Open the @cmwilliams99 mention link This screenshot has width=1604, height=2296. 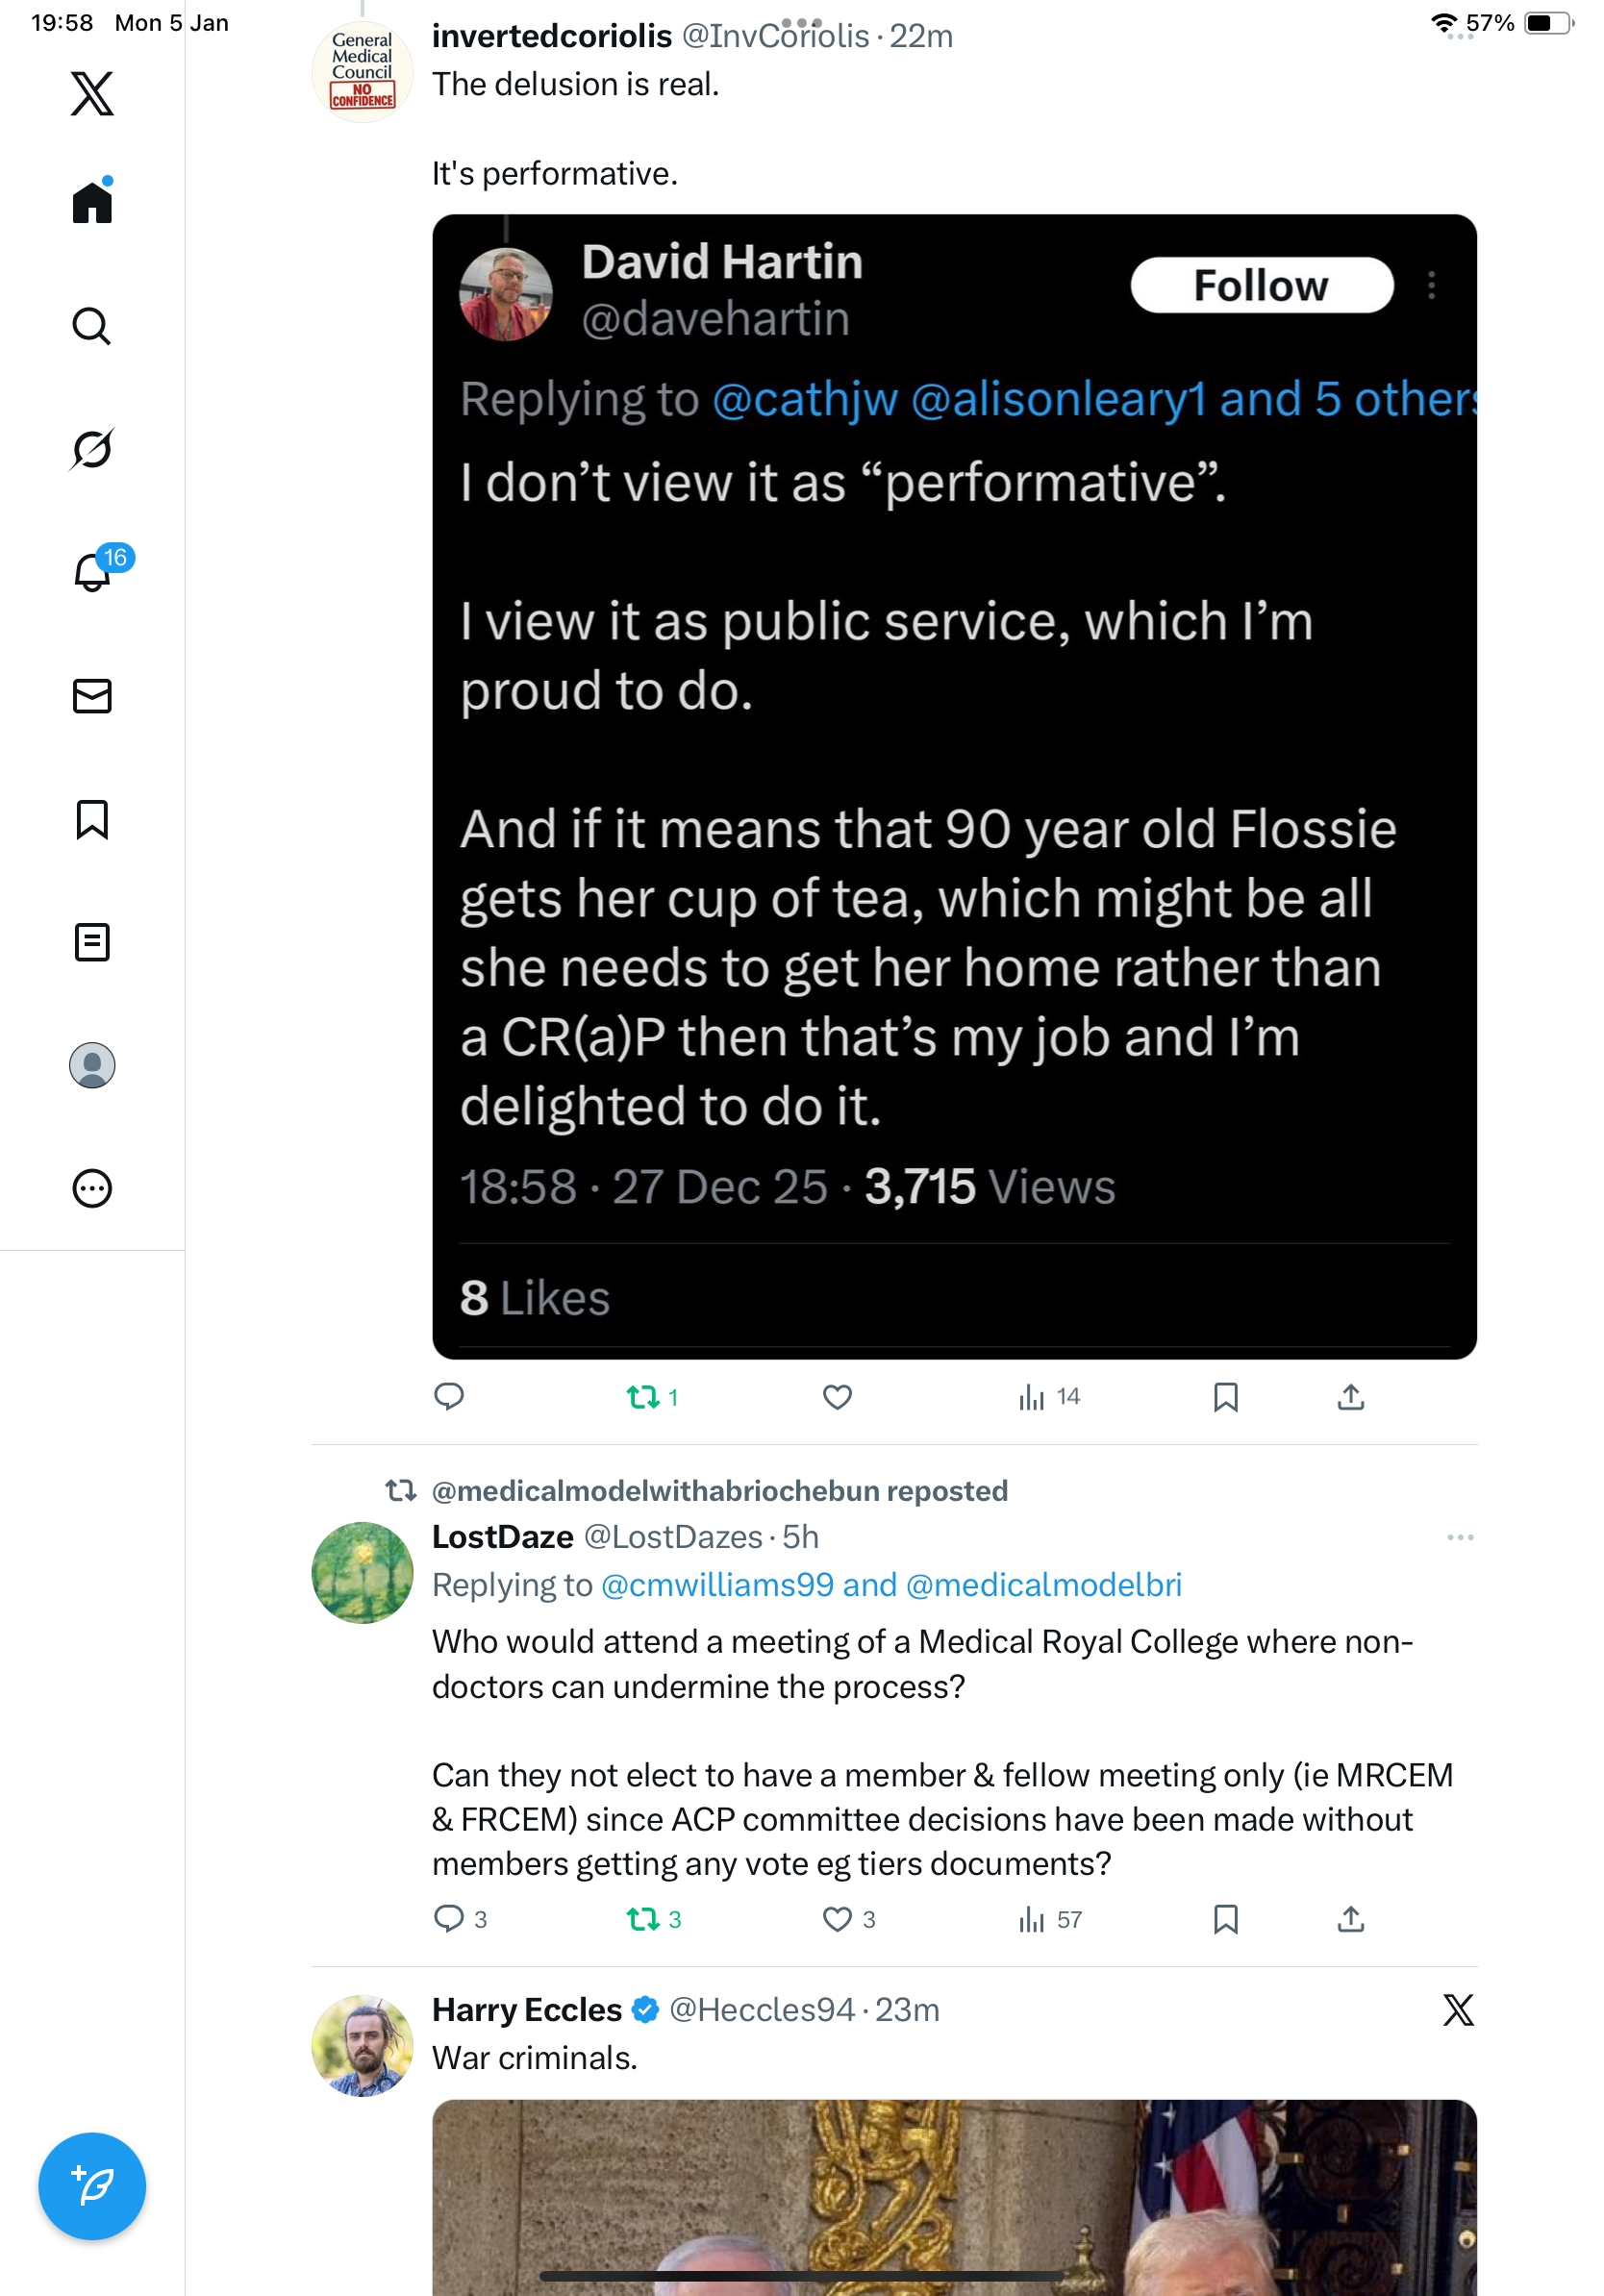717,1585
